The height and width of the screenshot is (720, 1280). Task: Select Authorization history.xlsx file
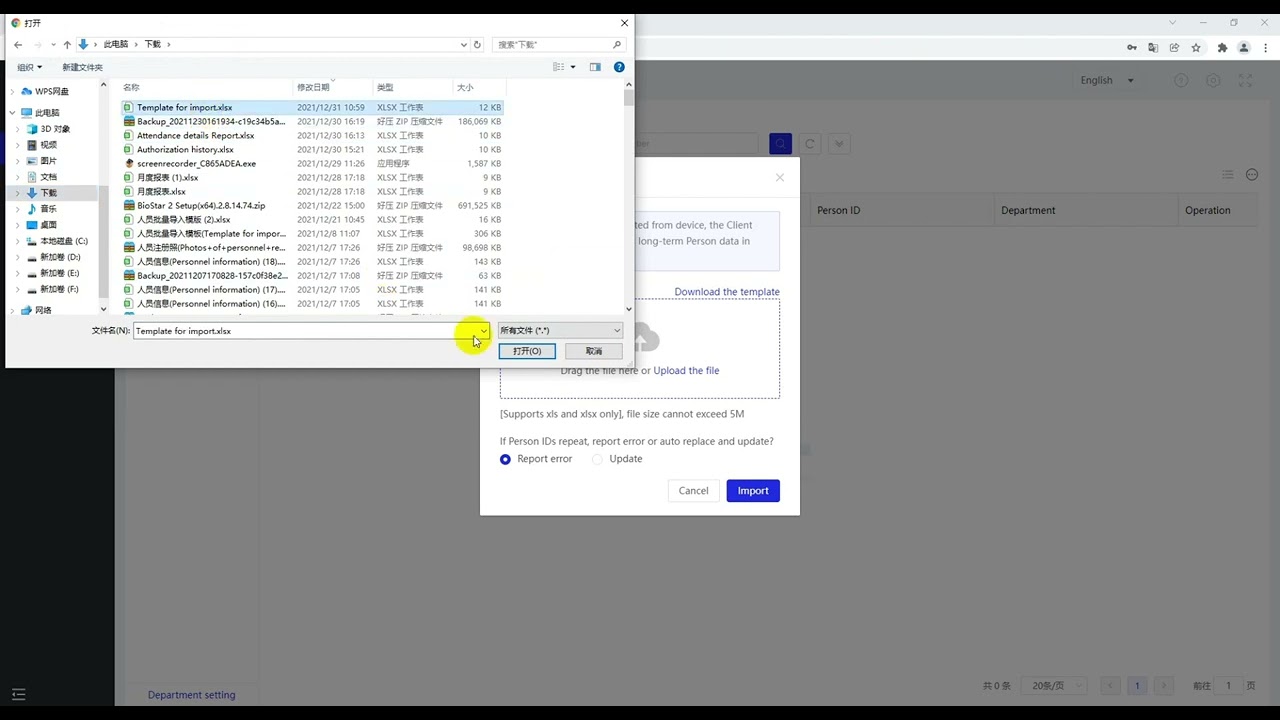[185, 149]
